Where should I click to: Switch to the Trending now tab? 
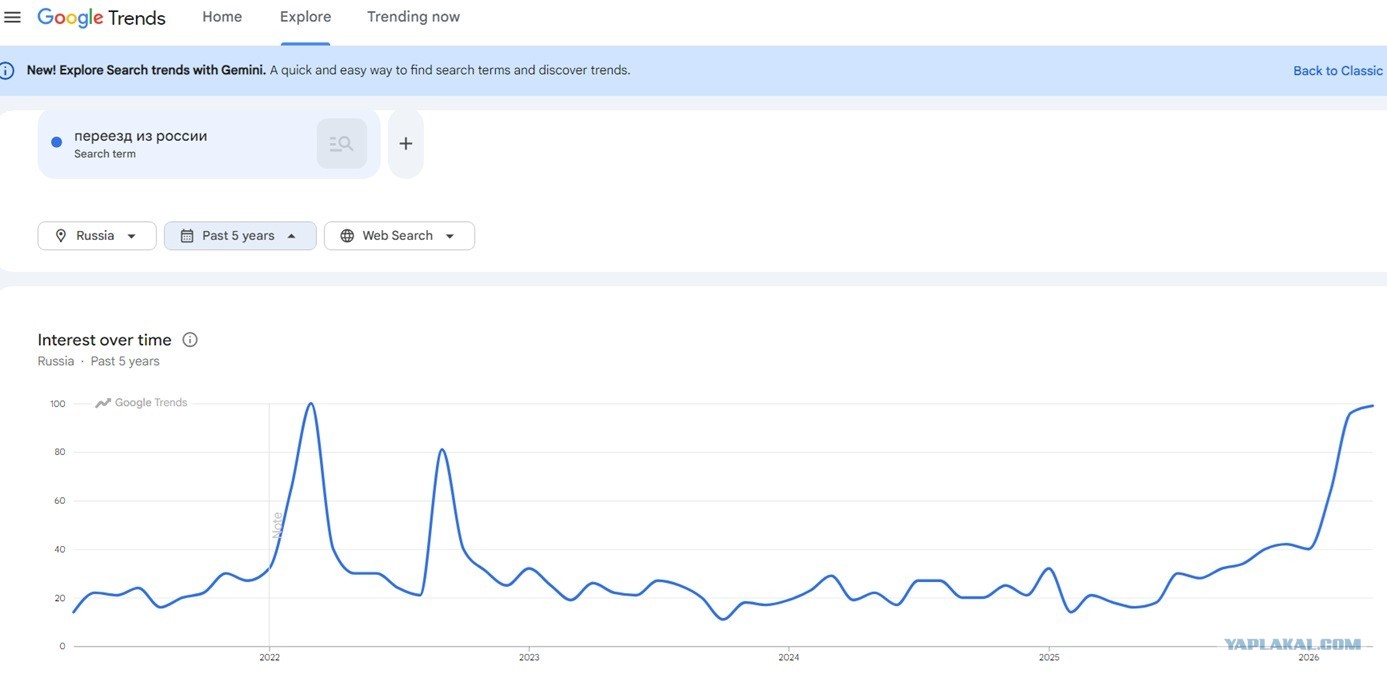[413, 17]
